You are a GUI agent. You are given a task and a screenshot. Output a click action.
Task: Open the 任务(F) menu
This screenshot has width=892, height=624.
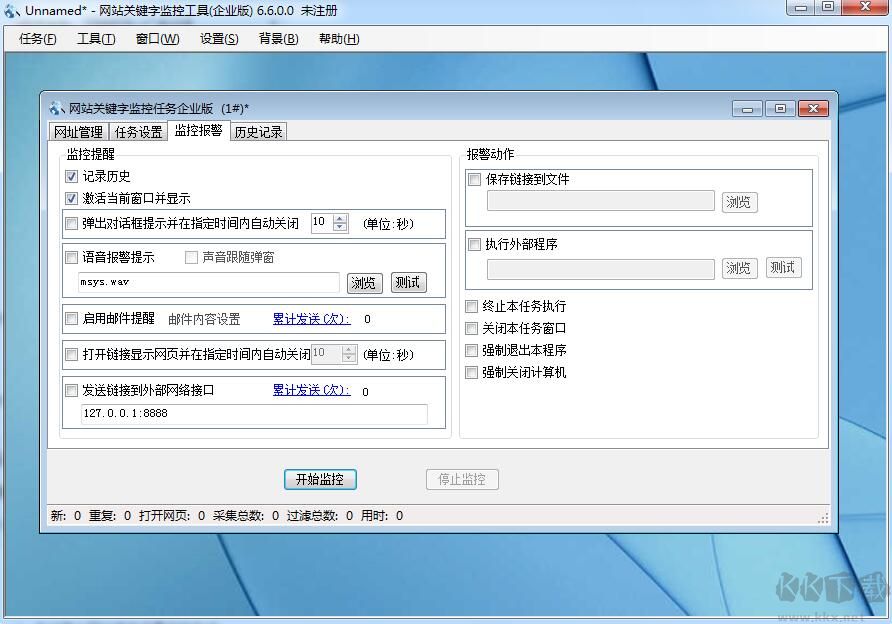38,39
